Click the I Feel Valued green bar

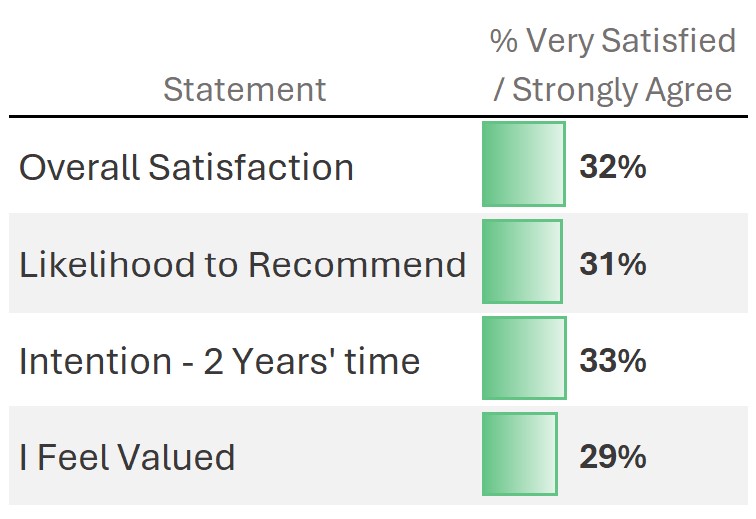[x=519, y=454]
